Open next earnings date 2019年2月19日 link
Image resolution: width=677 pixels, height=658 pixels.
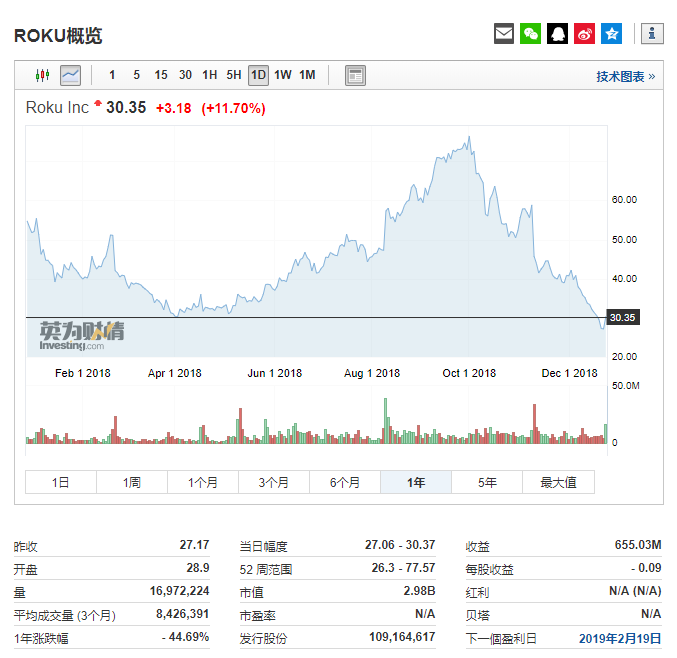click(x=620, y=638)
